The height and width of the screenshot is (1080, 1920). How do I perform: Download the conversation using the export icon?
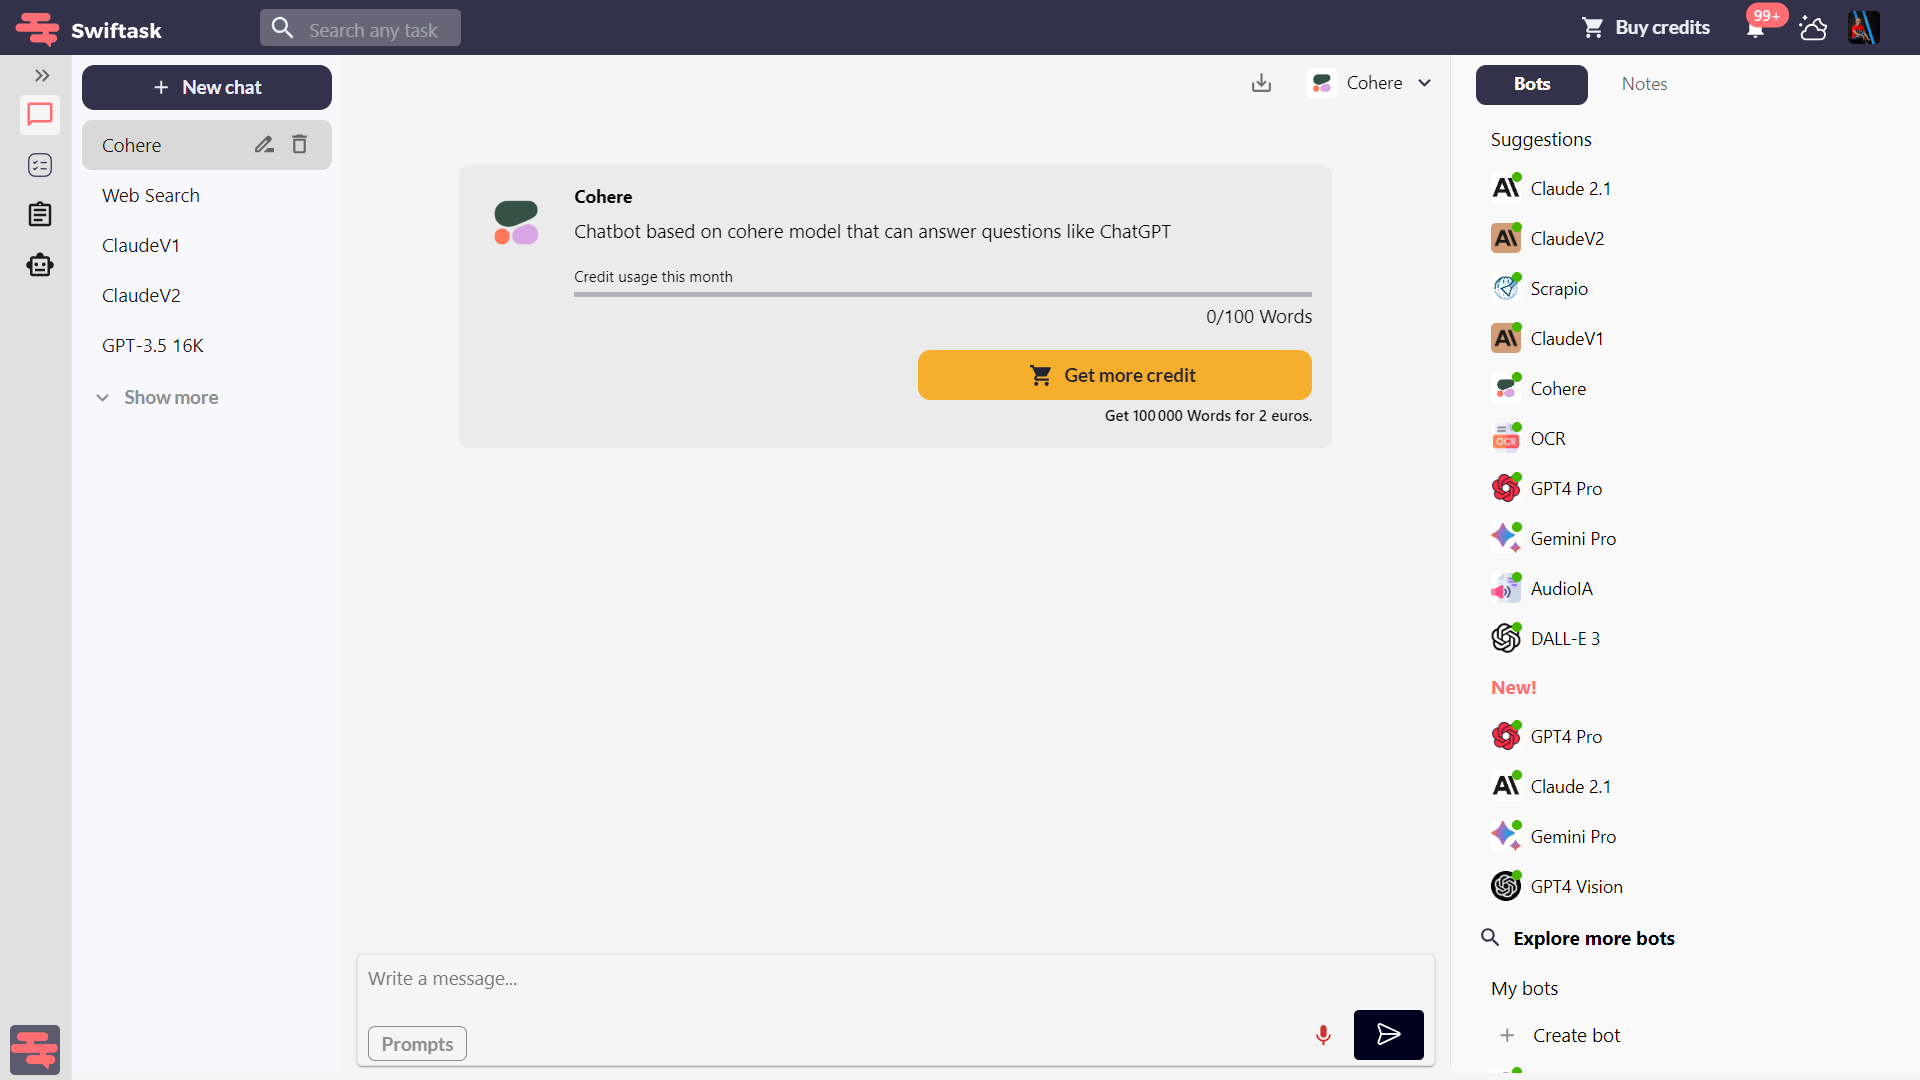tap(1260, 83)
